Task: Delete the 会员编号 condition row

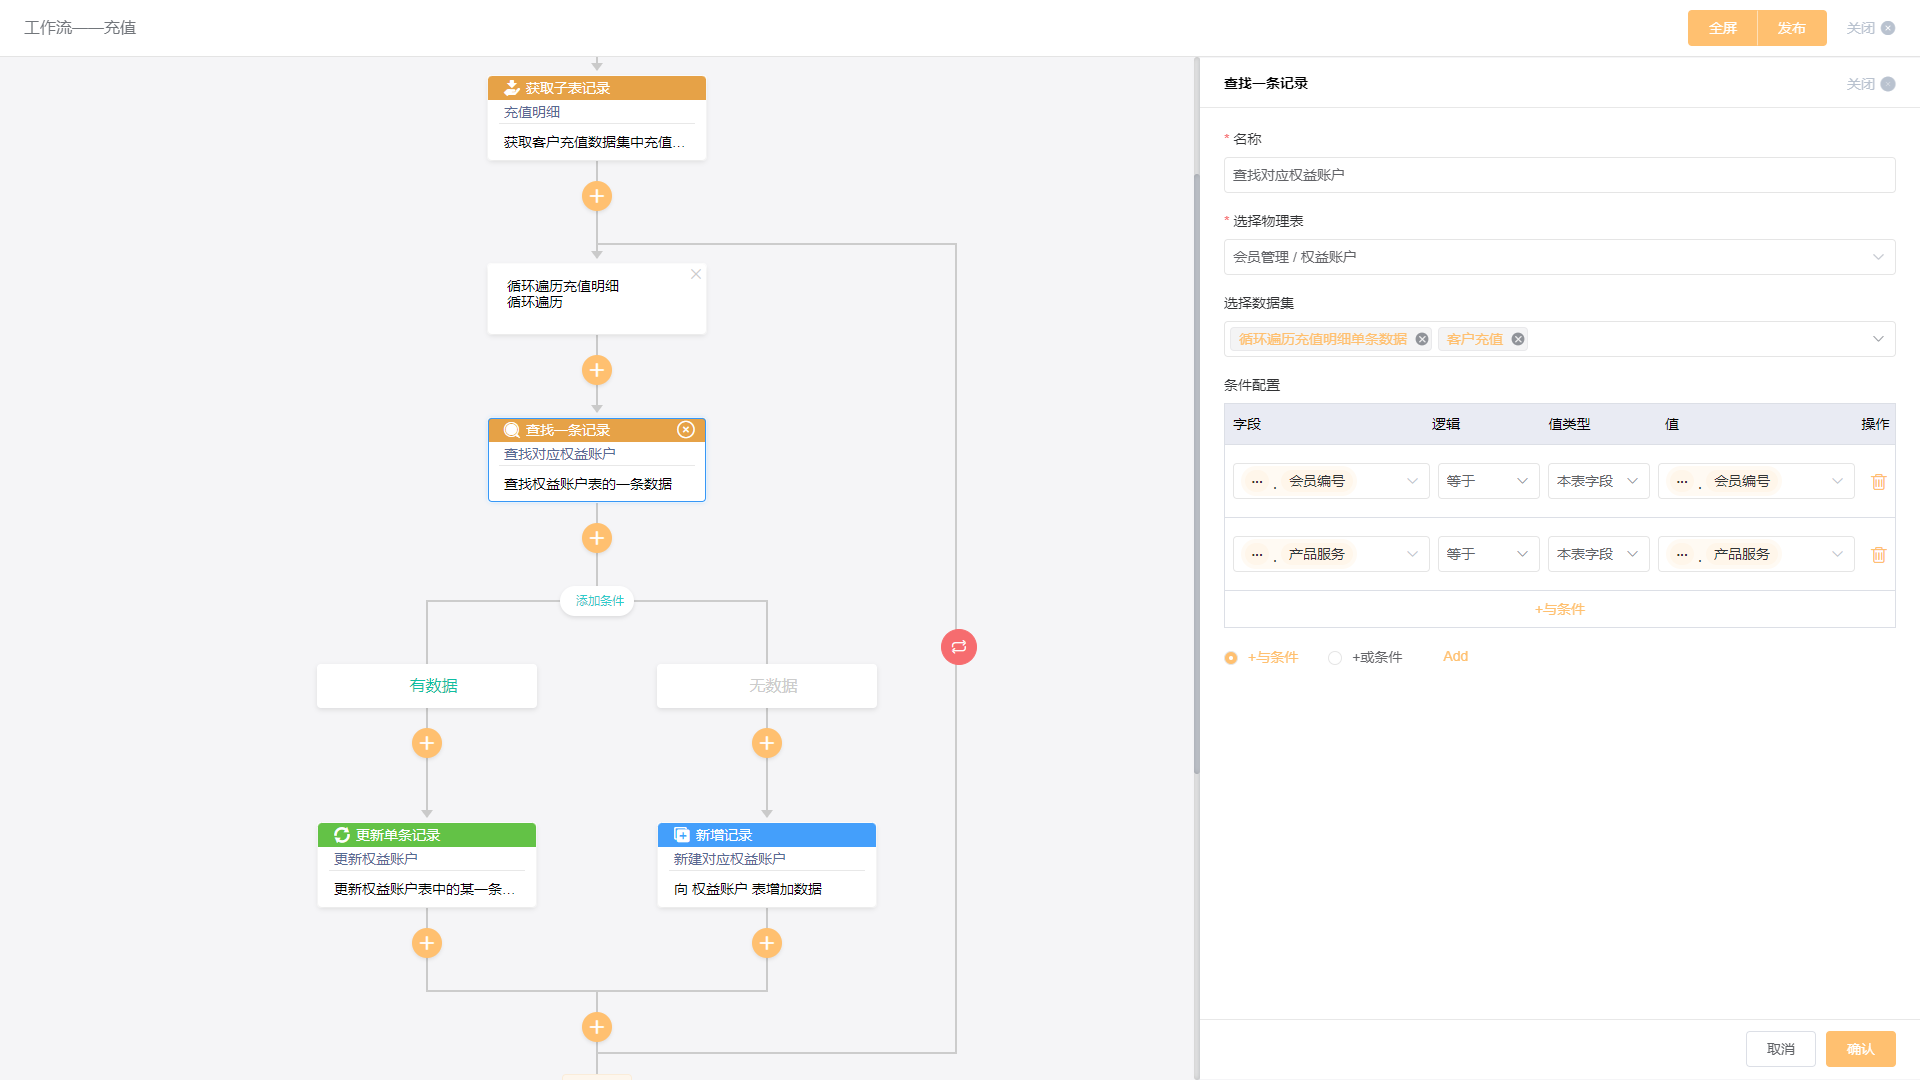Action: coord(1879,482)
